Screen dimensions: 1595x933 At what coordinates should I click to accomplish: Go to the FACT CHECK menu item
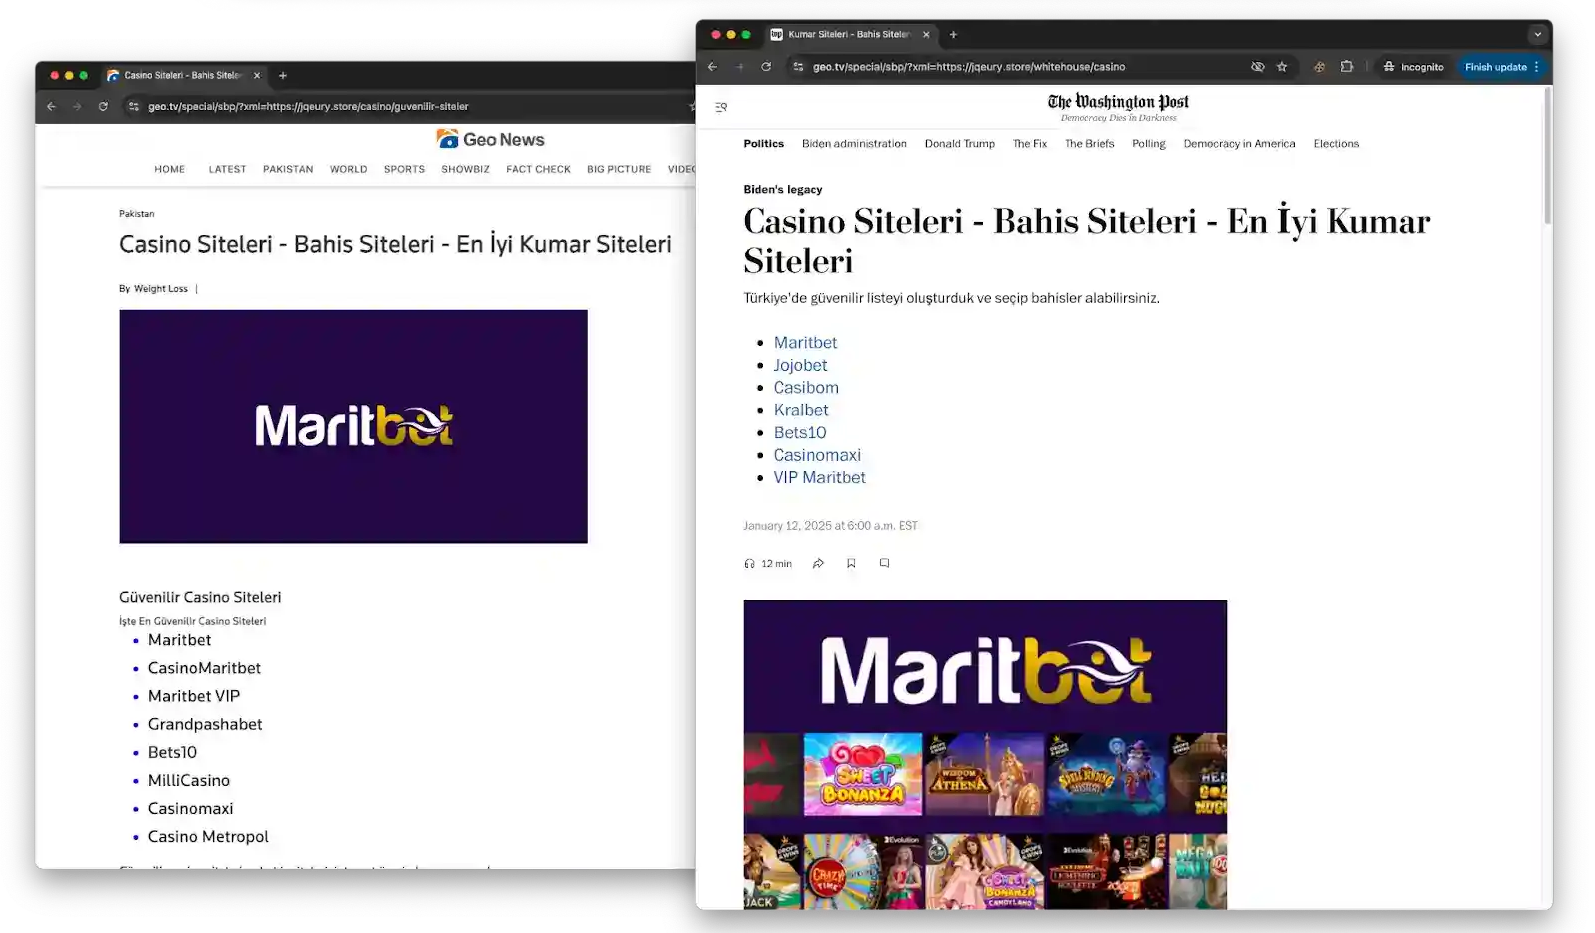pyautogui.click(x=538, y=169)
